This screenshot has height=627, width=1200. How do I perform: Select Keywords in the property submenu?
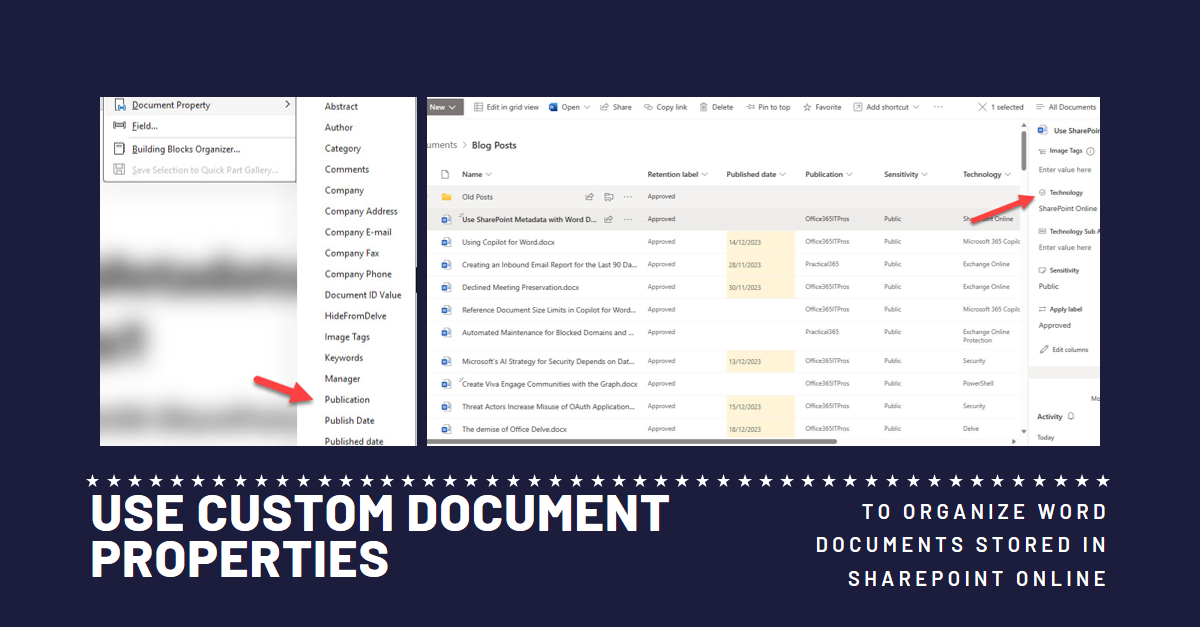point(344,358)
